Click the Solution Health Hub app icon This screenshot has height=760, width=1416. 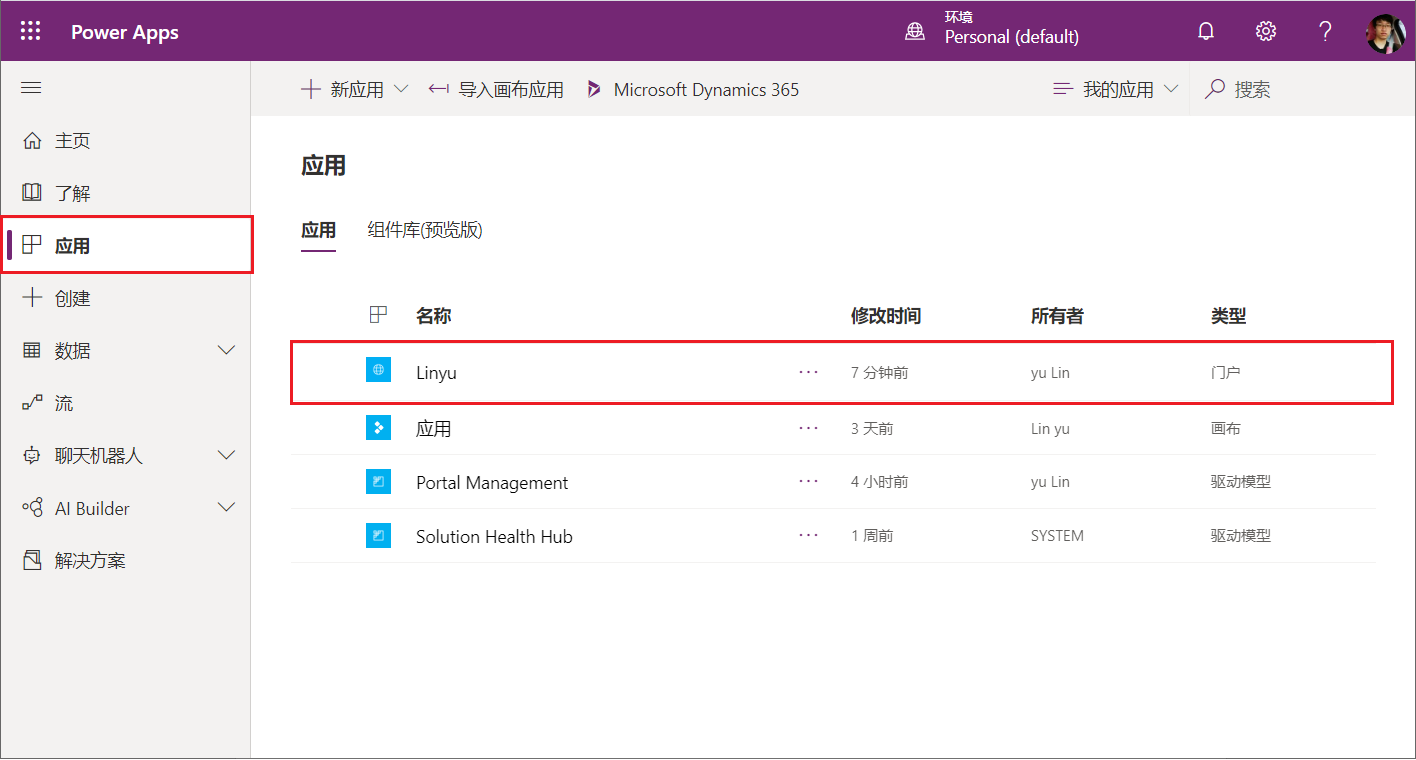[x=378, y=536]
